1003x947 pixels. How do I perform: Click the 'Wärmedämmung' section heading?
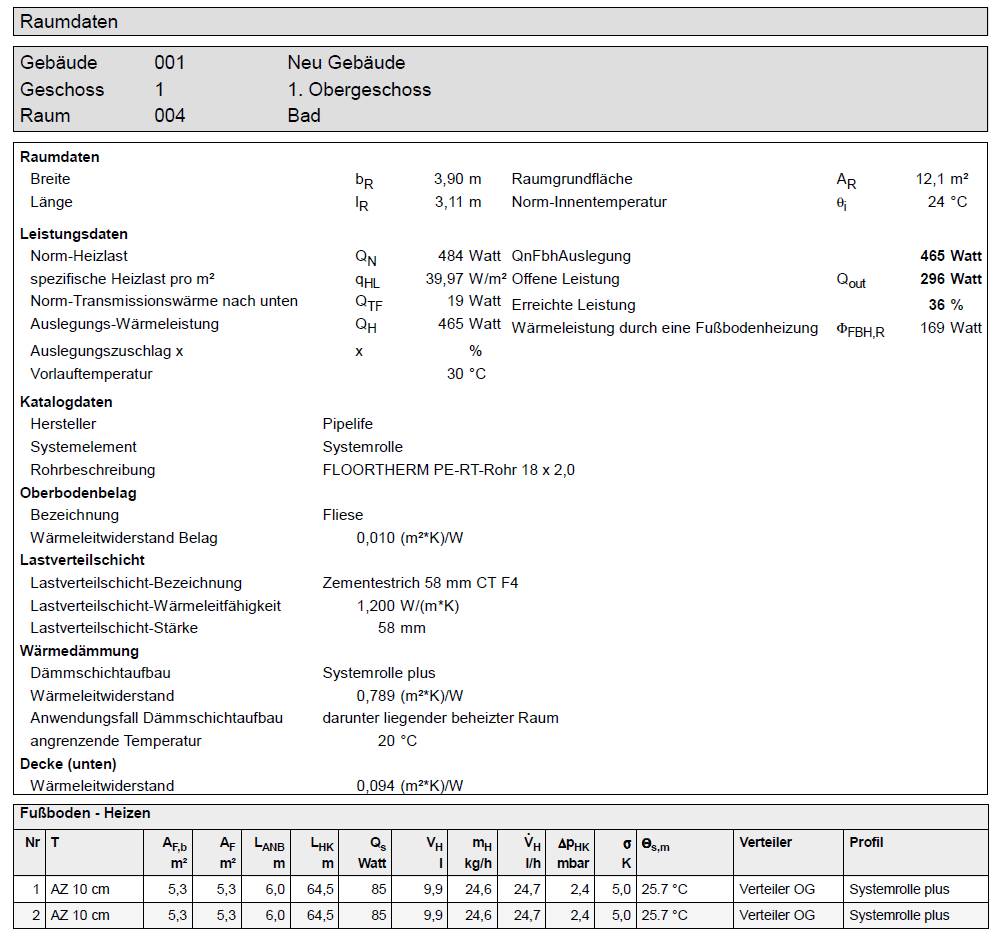click(79, 651)
